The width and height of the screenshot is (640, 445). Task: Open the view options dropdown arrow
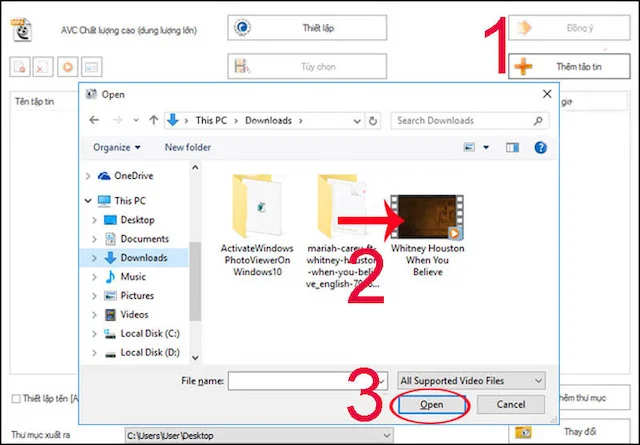[x=486, y=147]
